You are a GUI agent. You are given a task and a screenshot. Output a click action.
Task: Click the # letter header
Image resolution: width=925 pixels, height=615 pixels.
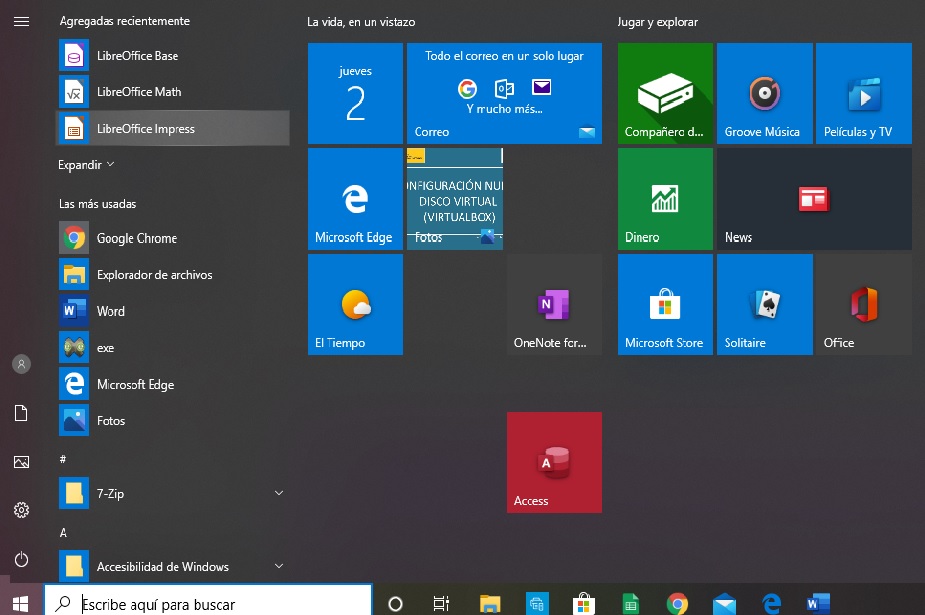pyautogui.click(x=63, y=459)
